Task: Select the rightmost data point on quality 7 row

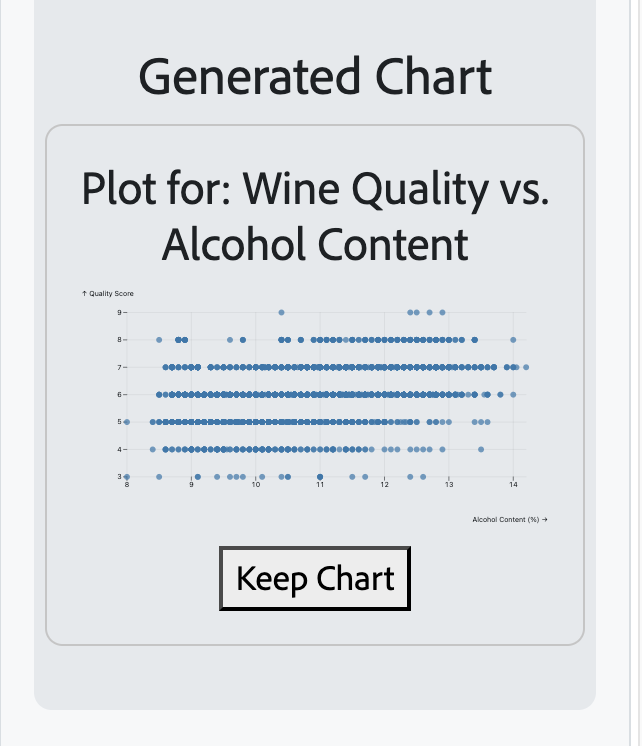Action: tap(526, 367)
